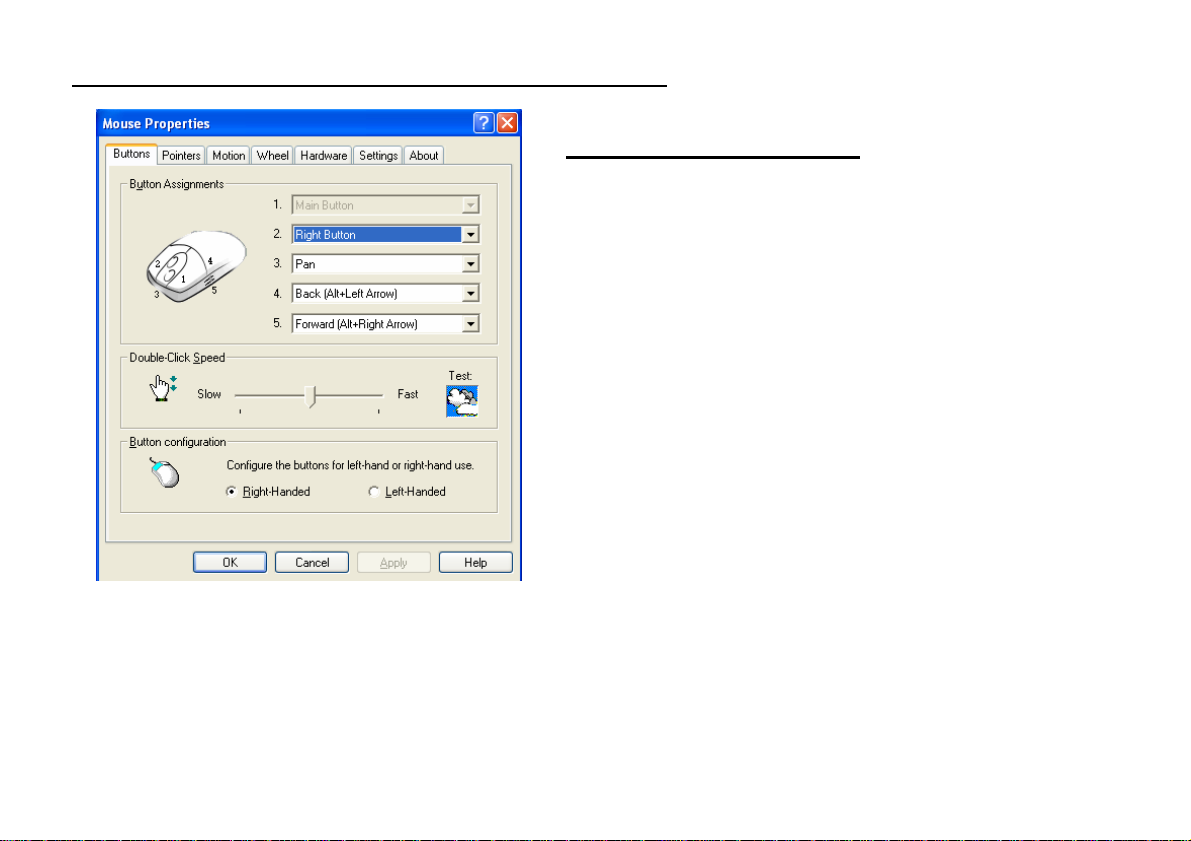This screenshot has height=841, width=1191.
Task: Click the grayed-out Apply button
Action: tap(393, 562)
